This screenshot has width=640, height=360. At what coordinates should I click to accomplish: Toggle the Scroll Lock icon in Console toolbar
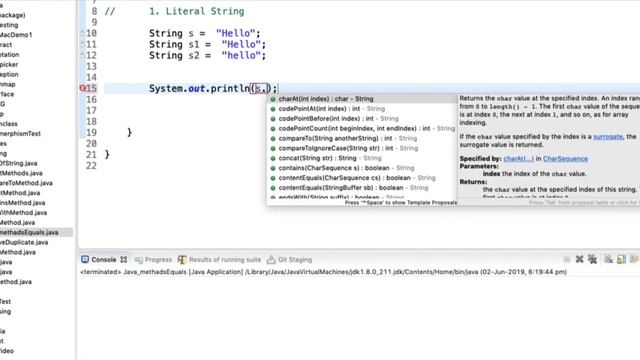pyautogui.click(x=621, y=259)
